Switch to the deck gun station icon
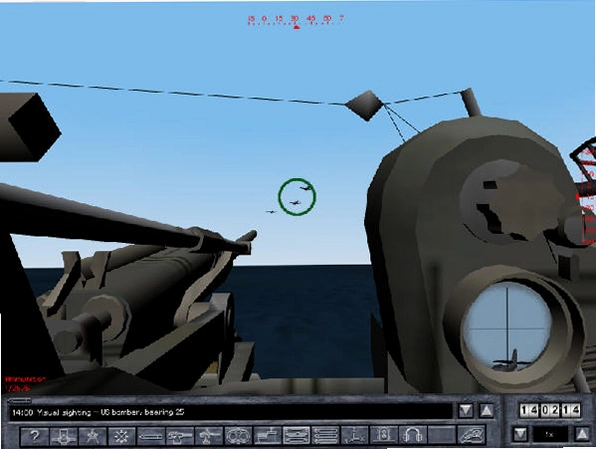The image size is (596, 449). [x=180, y=436]
